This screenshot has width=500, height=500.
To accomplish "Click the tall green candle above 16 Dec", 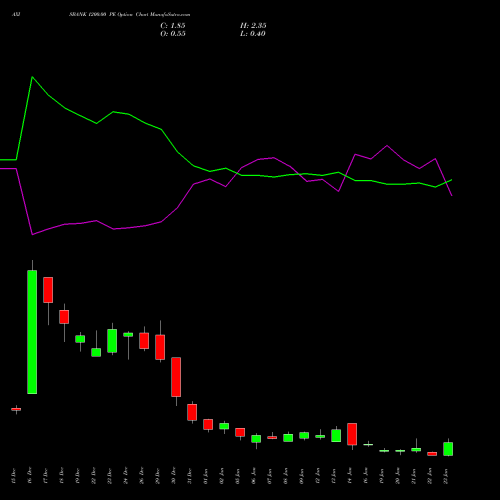I will point(32,332).
